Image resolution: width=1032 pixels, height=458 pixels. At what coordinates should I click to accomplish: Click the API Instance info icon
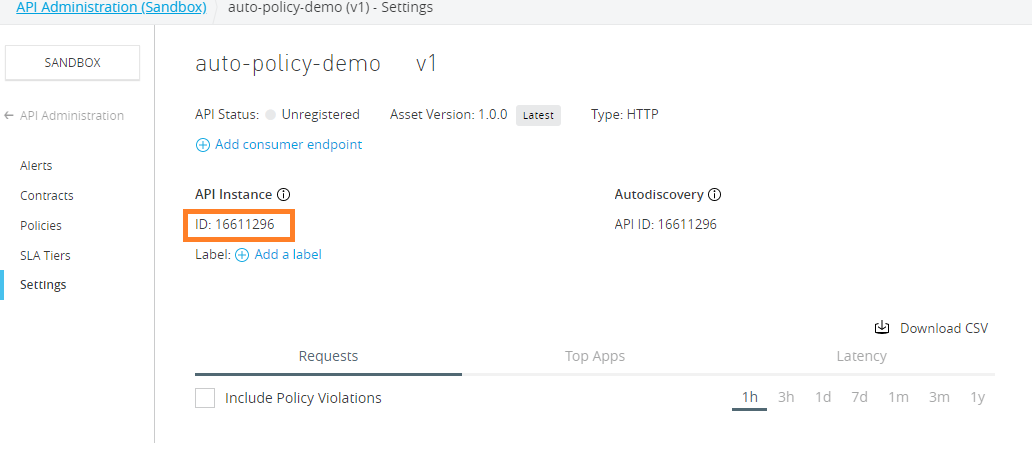283,195
